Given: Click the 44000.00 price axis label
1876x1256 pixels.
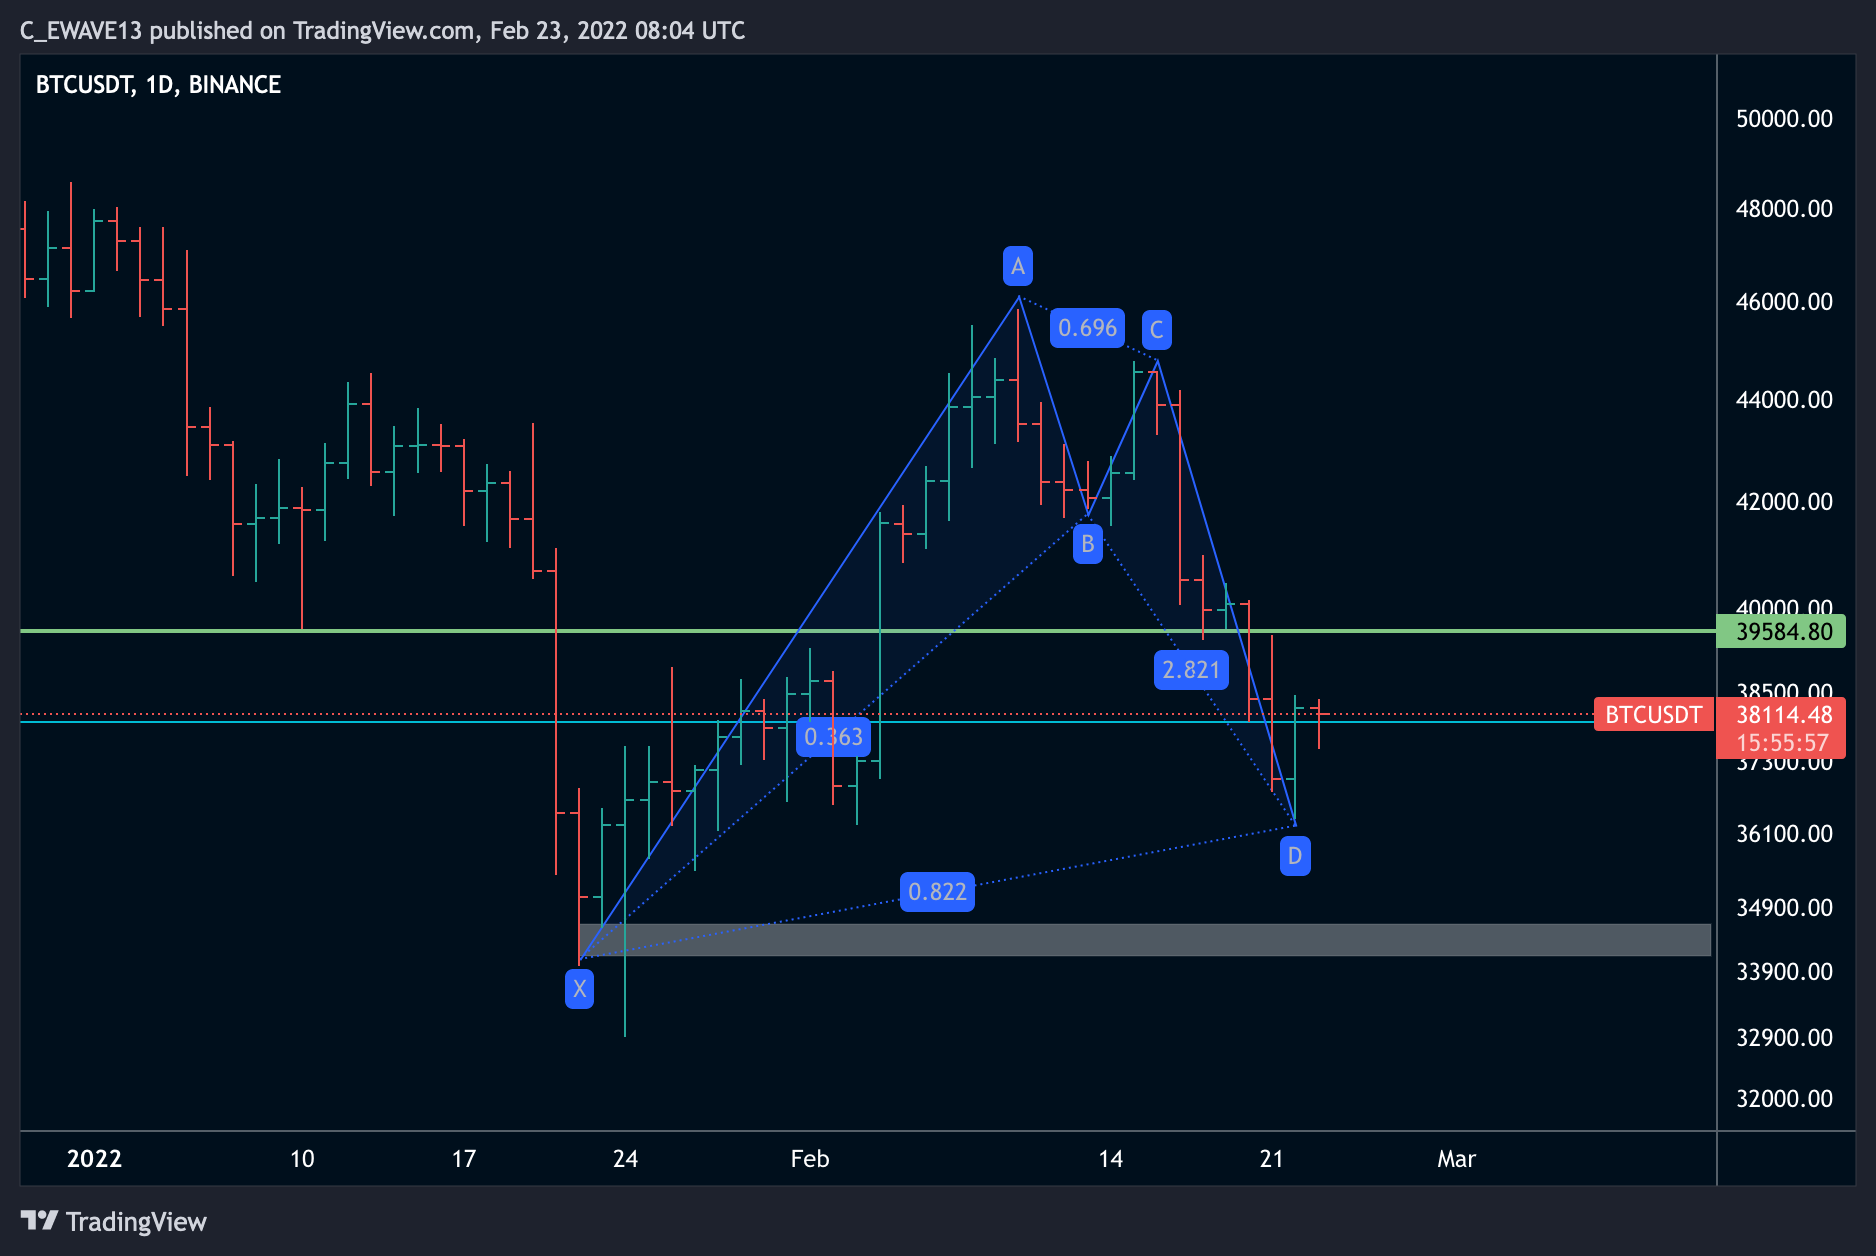Looking at the screenshot, I should point(1784,400).
